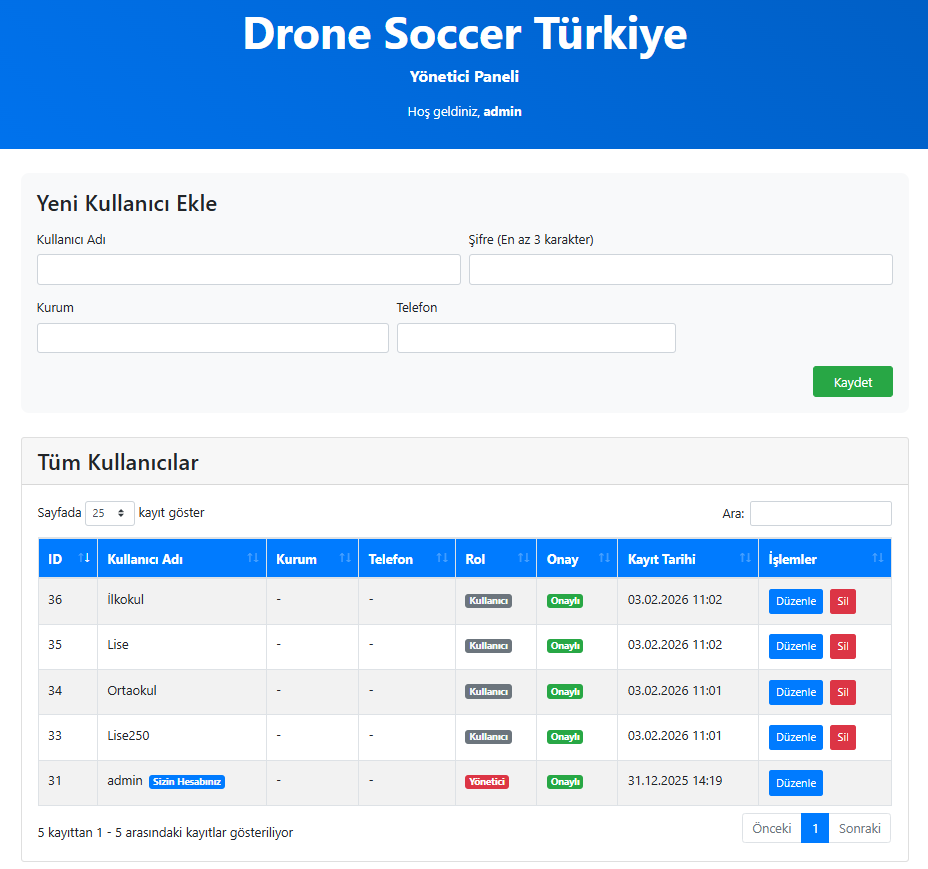Viewport: 928px width, 869px height.
Task: Click the İşlemler column sort arrows
Action: click(x=876, y=559)
